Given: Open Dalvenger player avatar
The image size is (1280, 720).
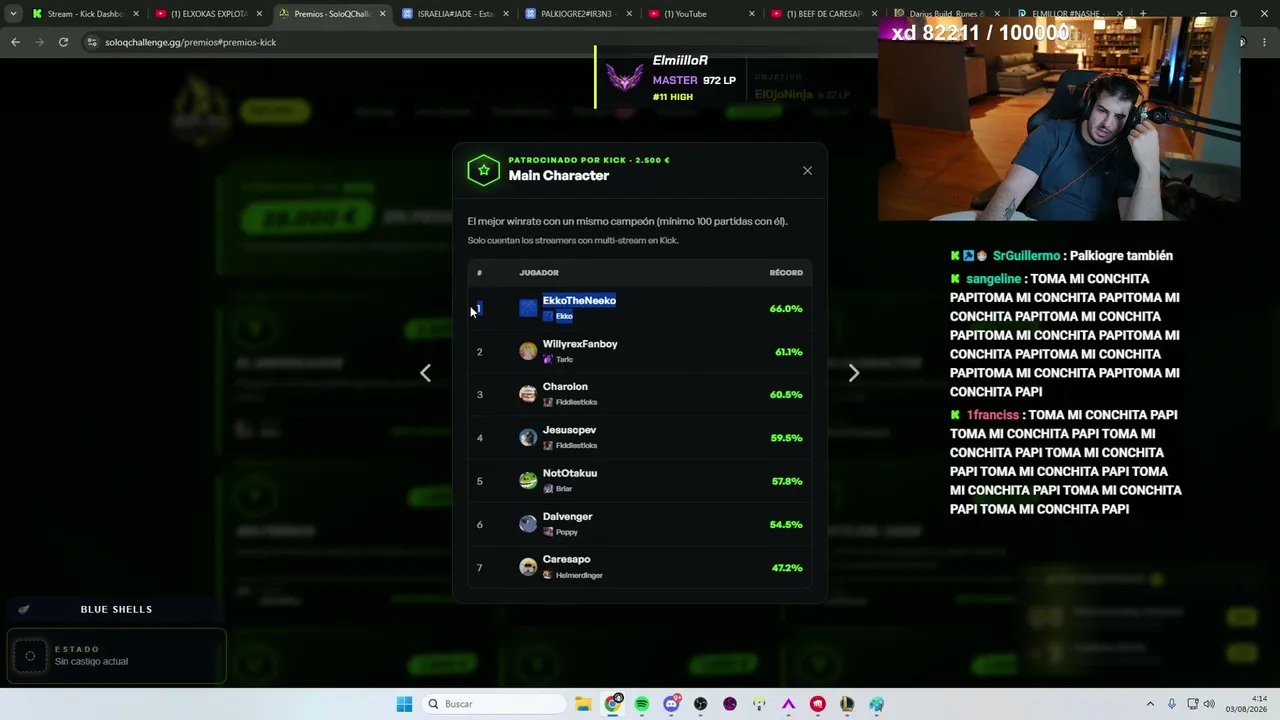Looking at the screenshot, I should [x=528, y=524].
